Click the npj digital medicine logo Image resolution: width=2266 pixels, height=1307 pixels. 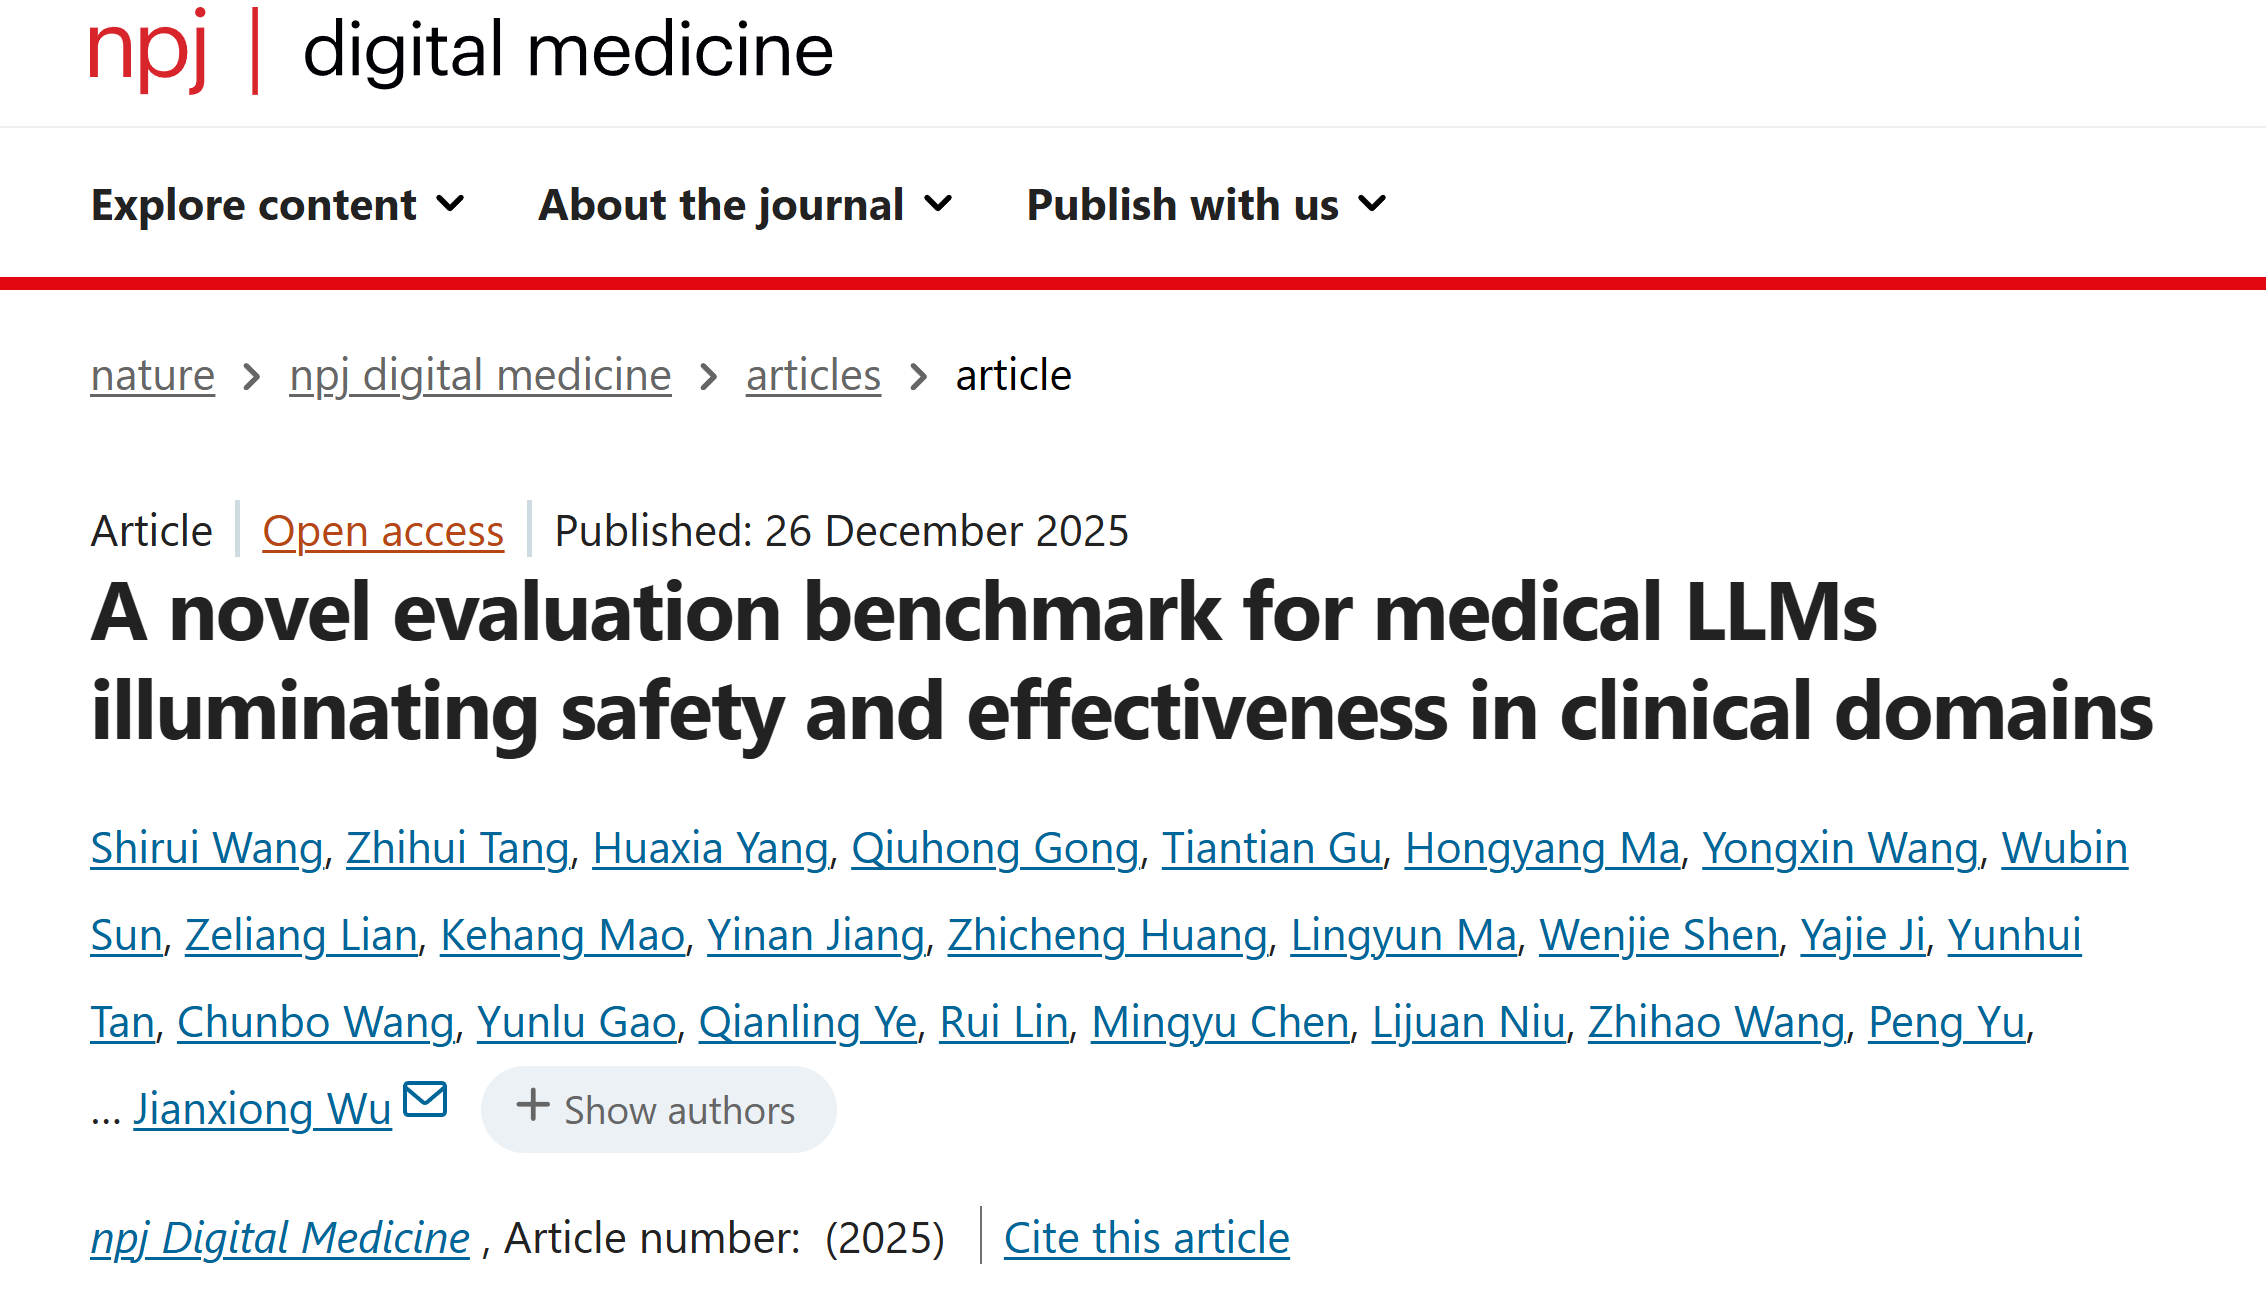tap(460, 50)
